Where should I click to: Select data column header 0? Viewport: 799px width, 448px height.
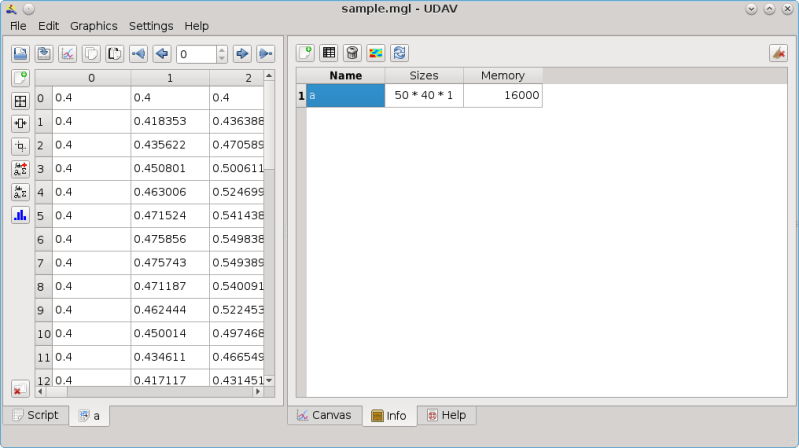click(x=91, y=78)
